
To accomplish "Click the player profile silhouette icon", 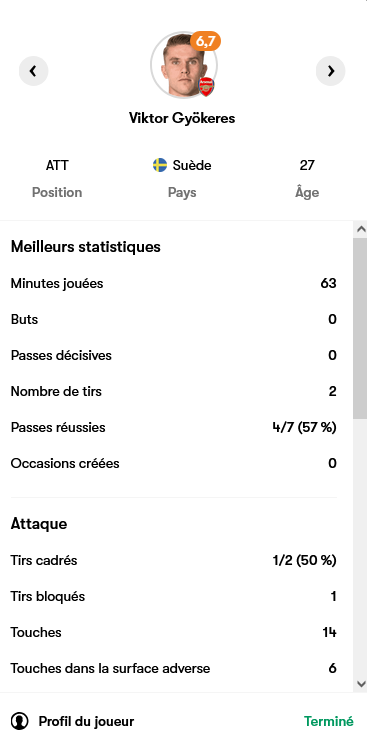I will click(19, 721).
